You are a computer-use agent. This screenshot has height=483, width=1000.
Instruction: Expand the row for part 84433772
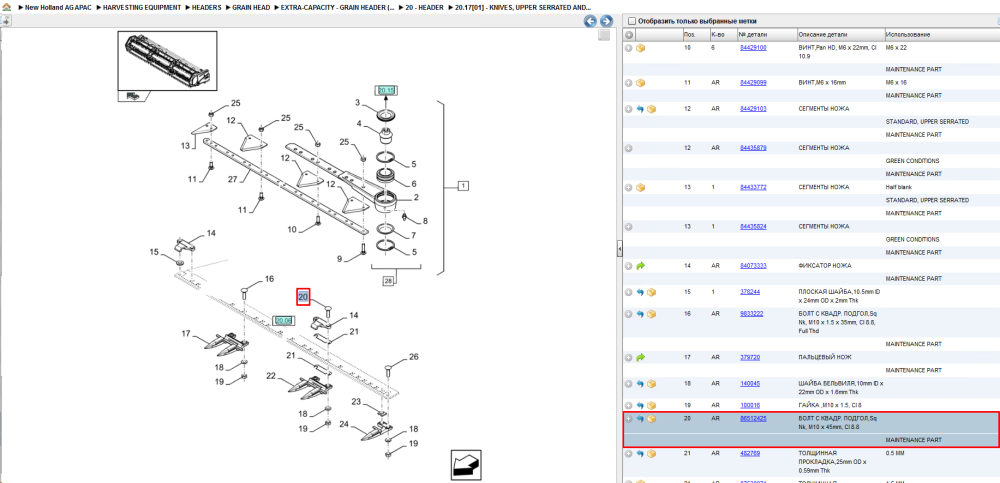coord(629,188)
